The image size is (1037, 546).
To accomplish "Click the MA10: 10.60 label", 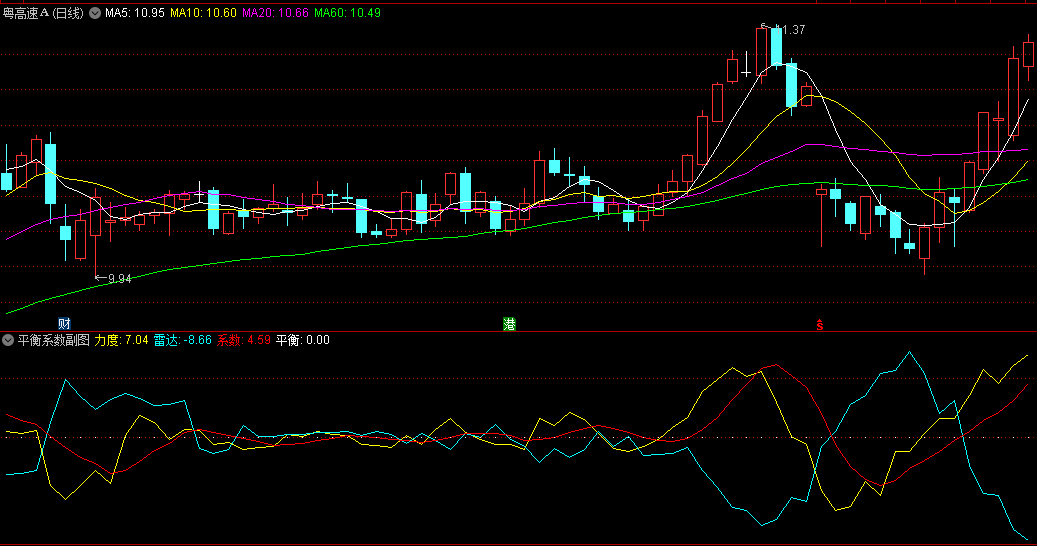I will pyautogui.click(x=203, y=13).
